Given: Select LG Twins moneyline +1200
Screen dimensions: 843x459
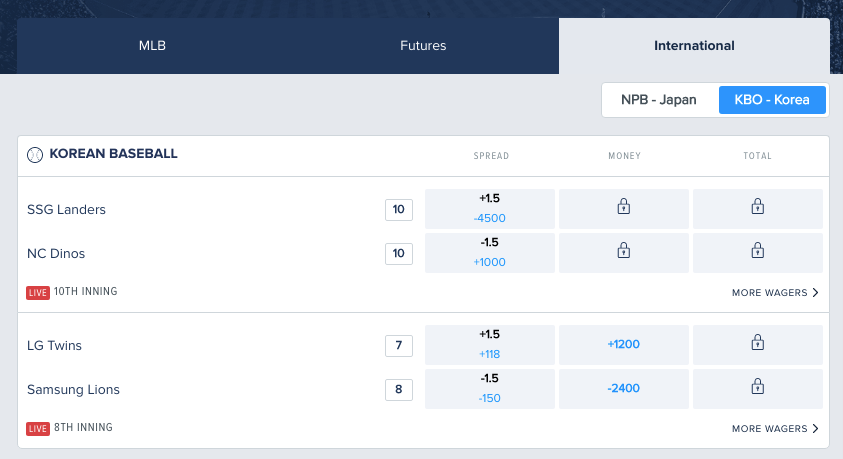Looking at the screenshot, I should tap(624, 345).
